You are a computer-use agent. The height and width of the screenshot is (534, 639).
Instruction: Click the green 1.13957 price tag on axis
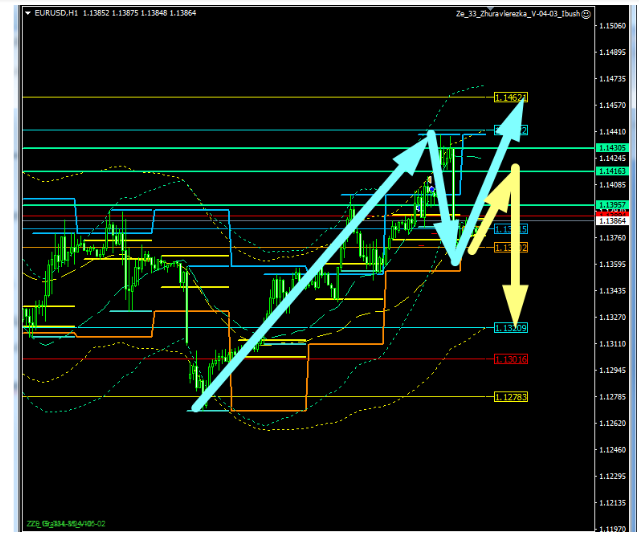click(x=612, y=205)
